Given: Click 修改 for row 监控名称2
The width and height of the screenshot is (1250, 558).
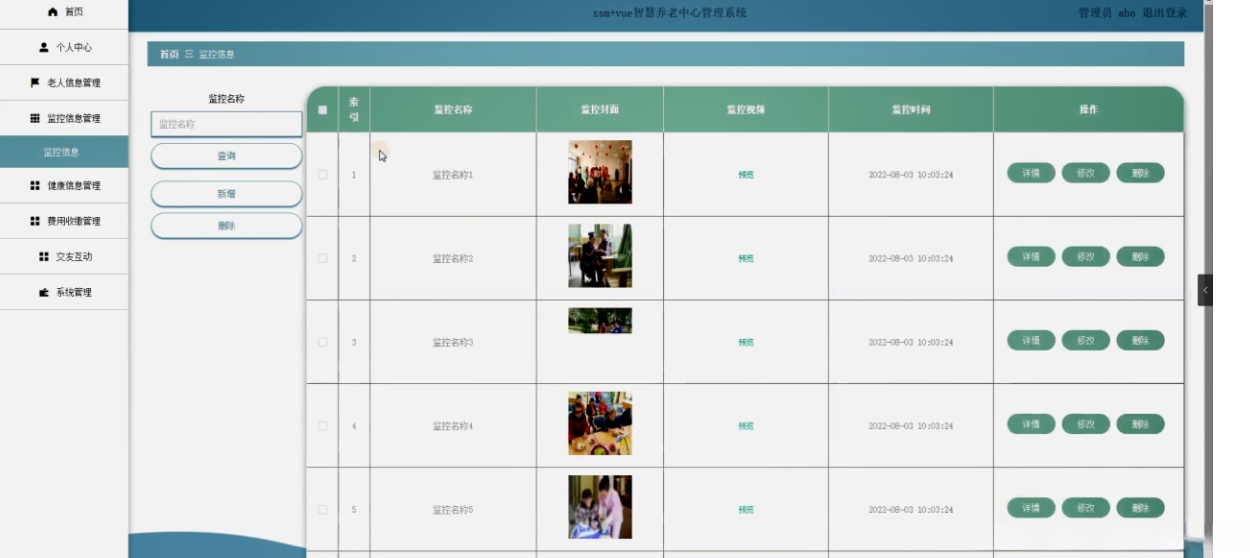Looking at the screenshot, I should [x=1086, y=257].
